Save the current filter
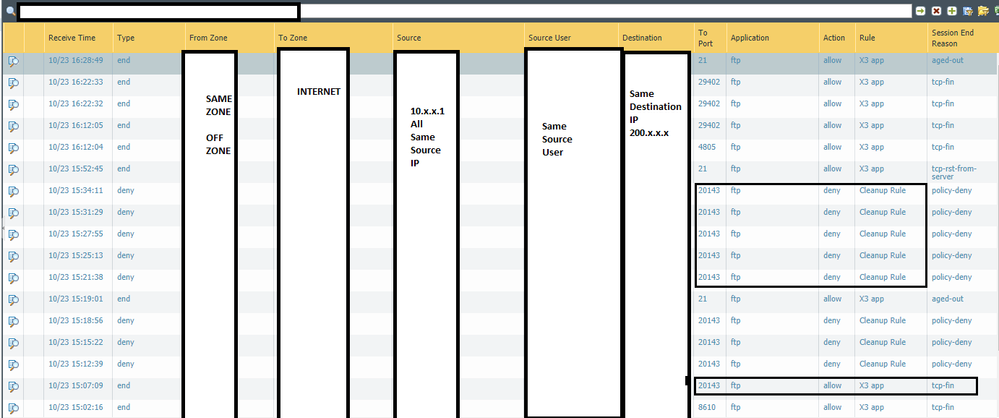The image size is (999, 418). pyautogui.click(x=968, y=11)
